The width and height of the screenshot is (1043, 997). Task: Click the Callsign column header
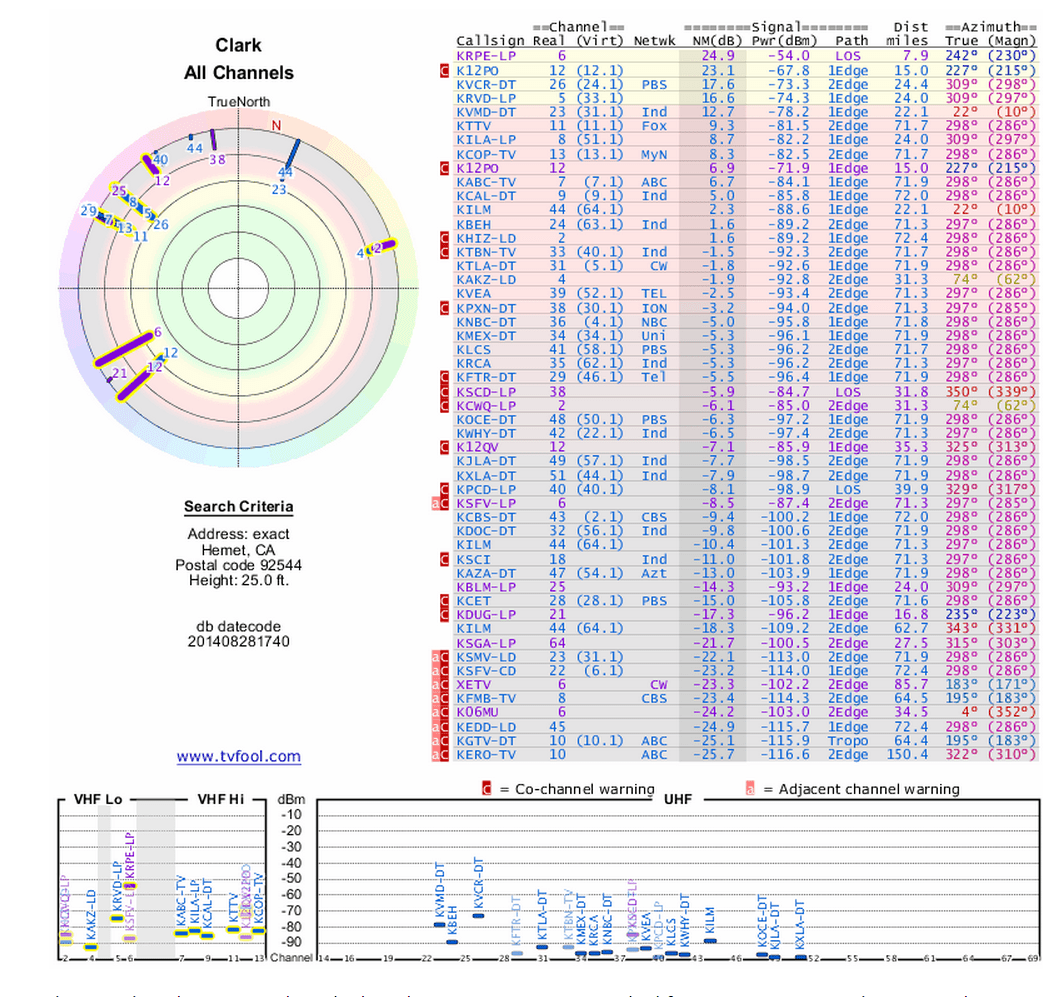[x=490, y=41]
